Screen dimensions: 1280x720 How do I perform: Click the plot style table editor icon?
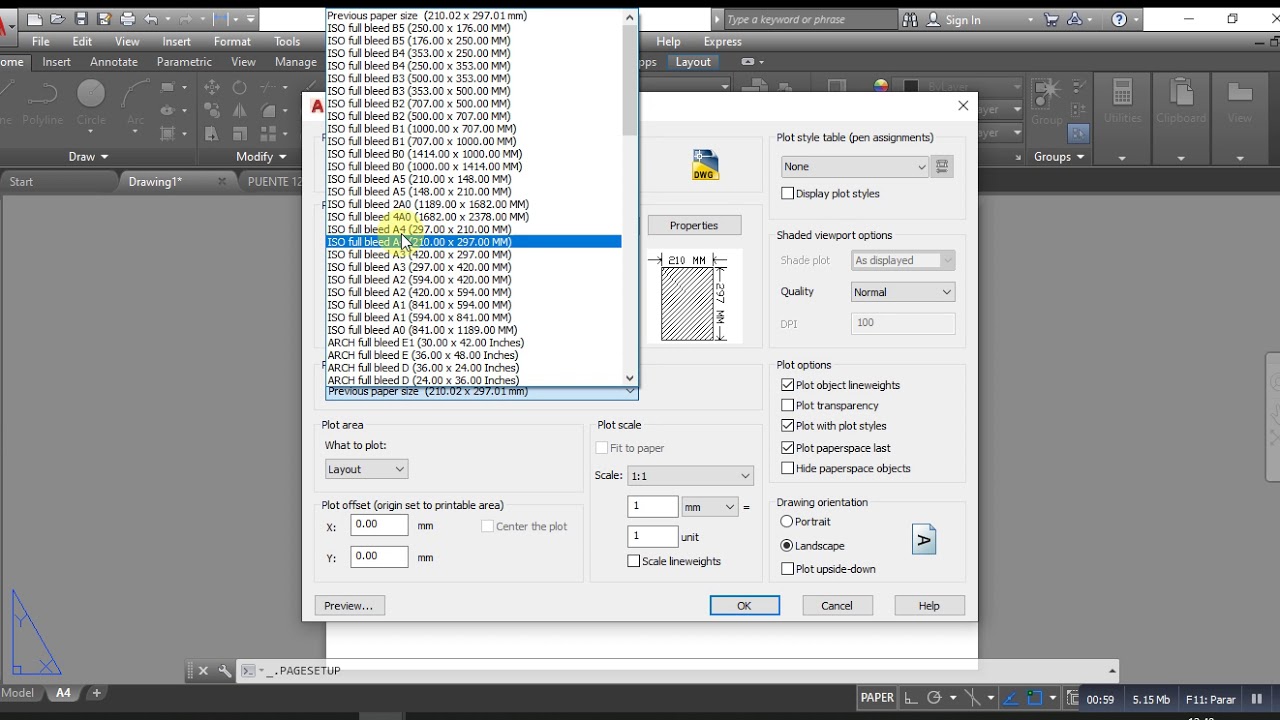click(942, 167)
